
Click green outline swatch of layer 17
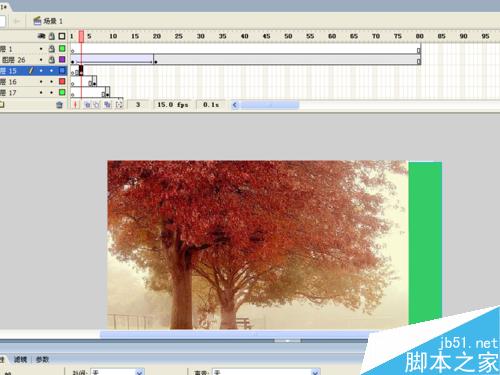point(62,92)
